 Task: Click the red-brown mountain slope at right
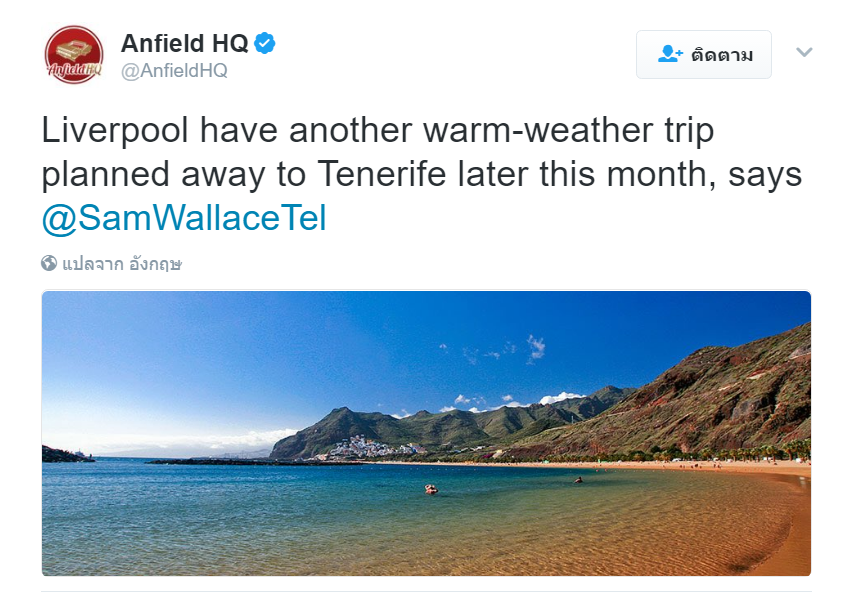click(730, 395)
